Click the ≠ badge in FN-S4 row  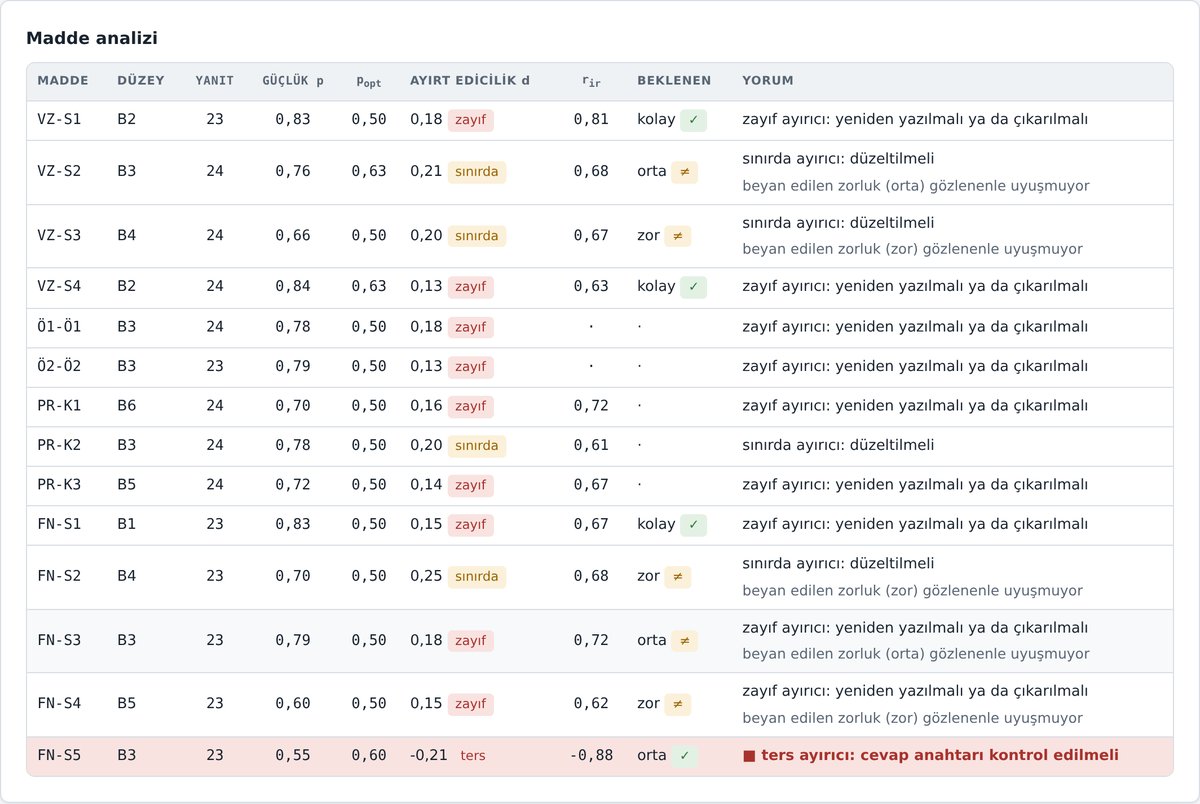677,704
